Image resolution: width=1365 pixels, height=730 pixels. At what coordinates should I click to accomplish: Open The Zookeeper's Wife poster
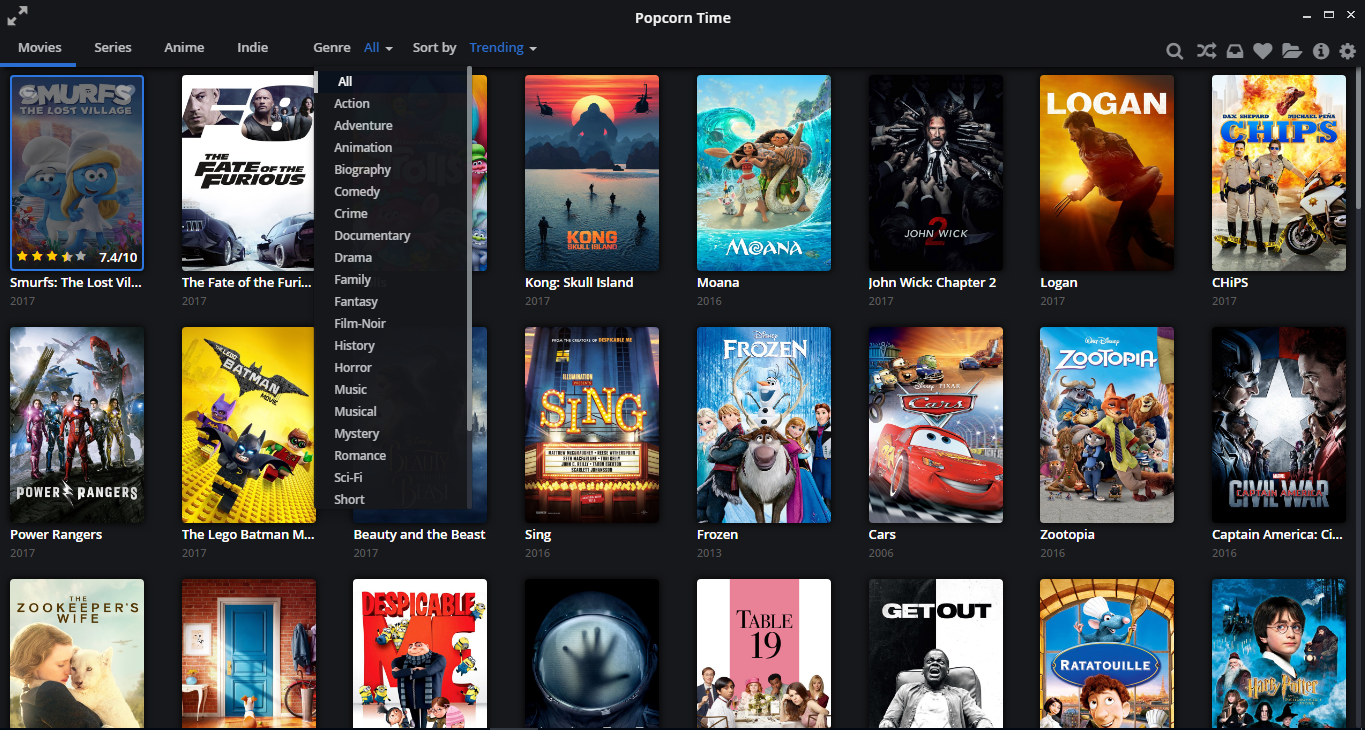77,654
